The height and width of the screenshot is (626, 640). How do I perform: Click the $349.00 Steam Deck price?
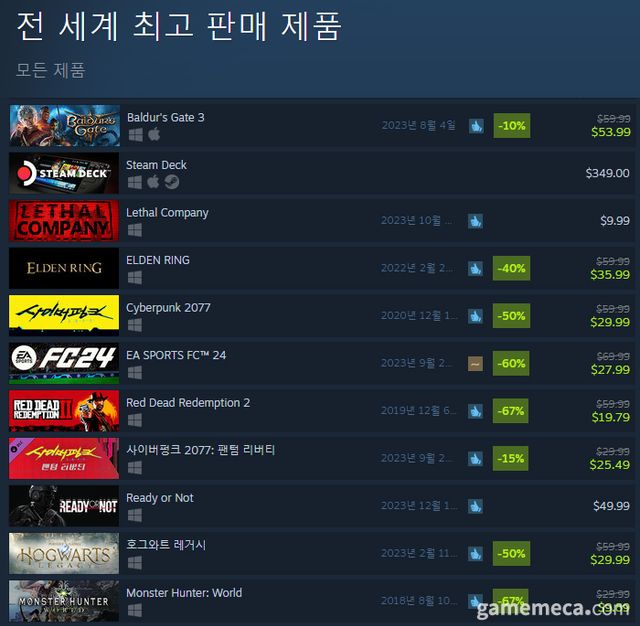tap(607, 173)
